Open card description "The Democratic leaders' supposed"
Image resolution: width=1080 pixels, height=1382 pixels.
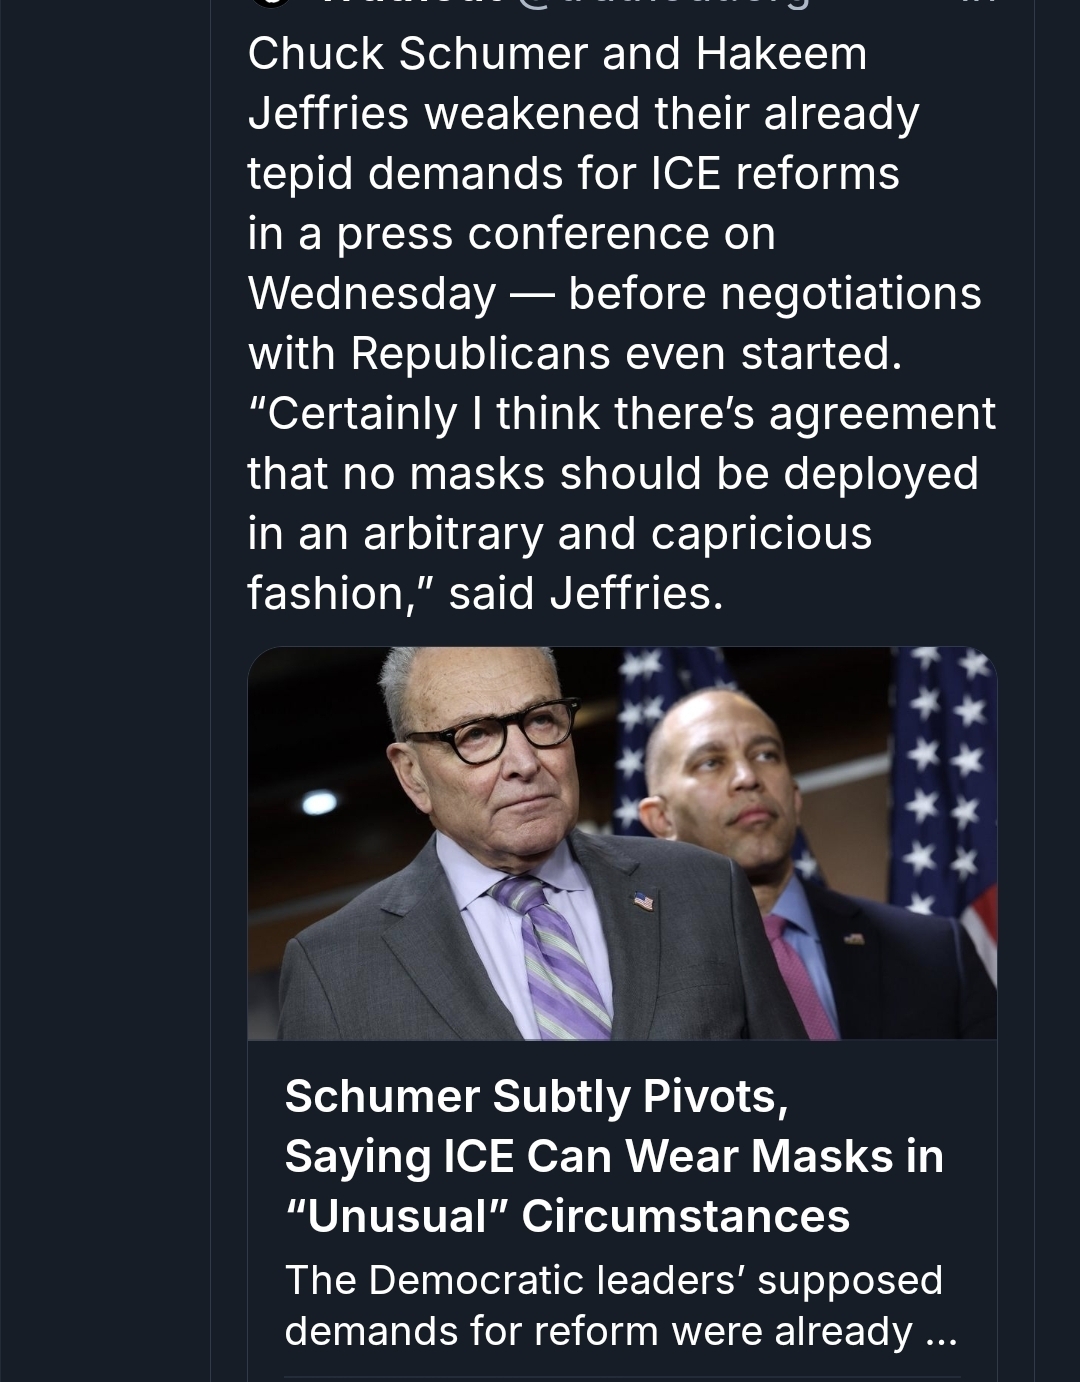(x=613, y=1280)
